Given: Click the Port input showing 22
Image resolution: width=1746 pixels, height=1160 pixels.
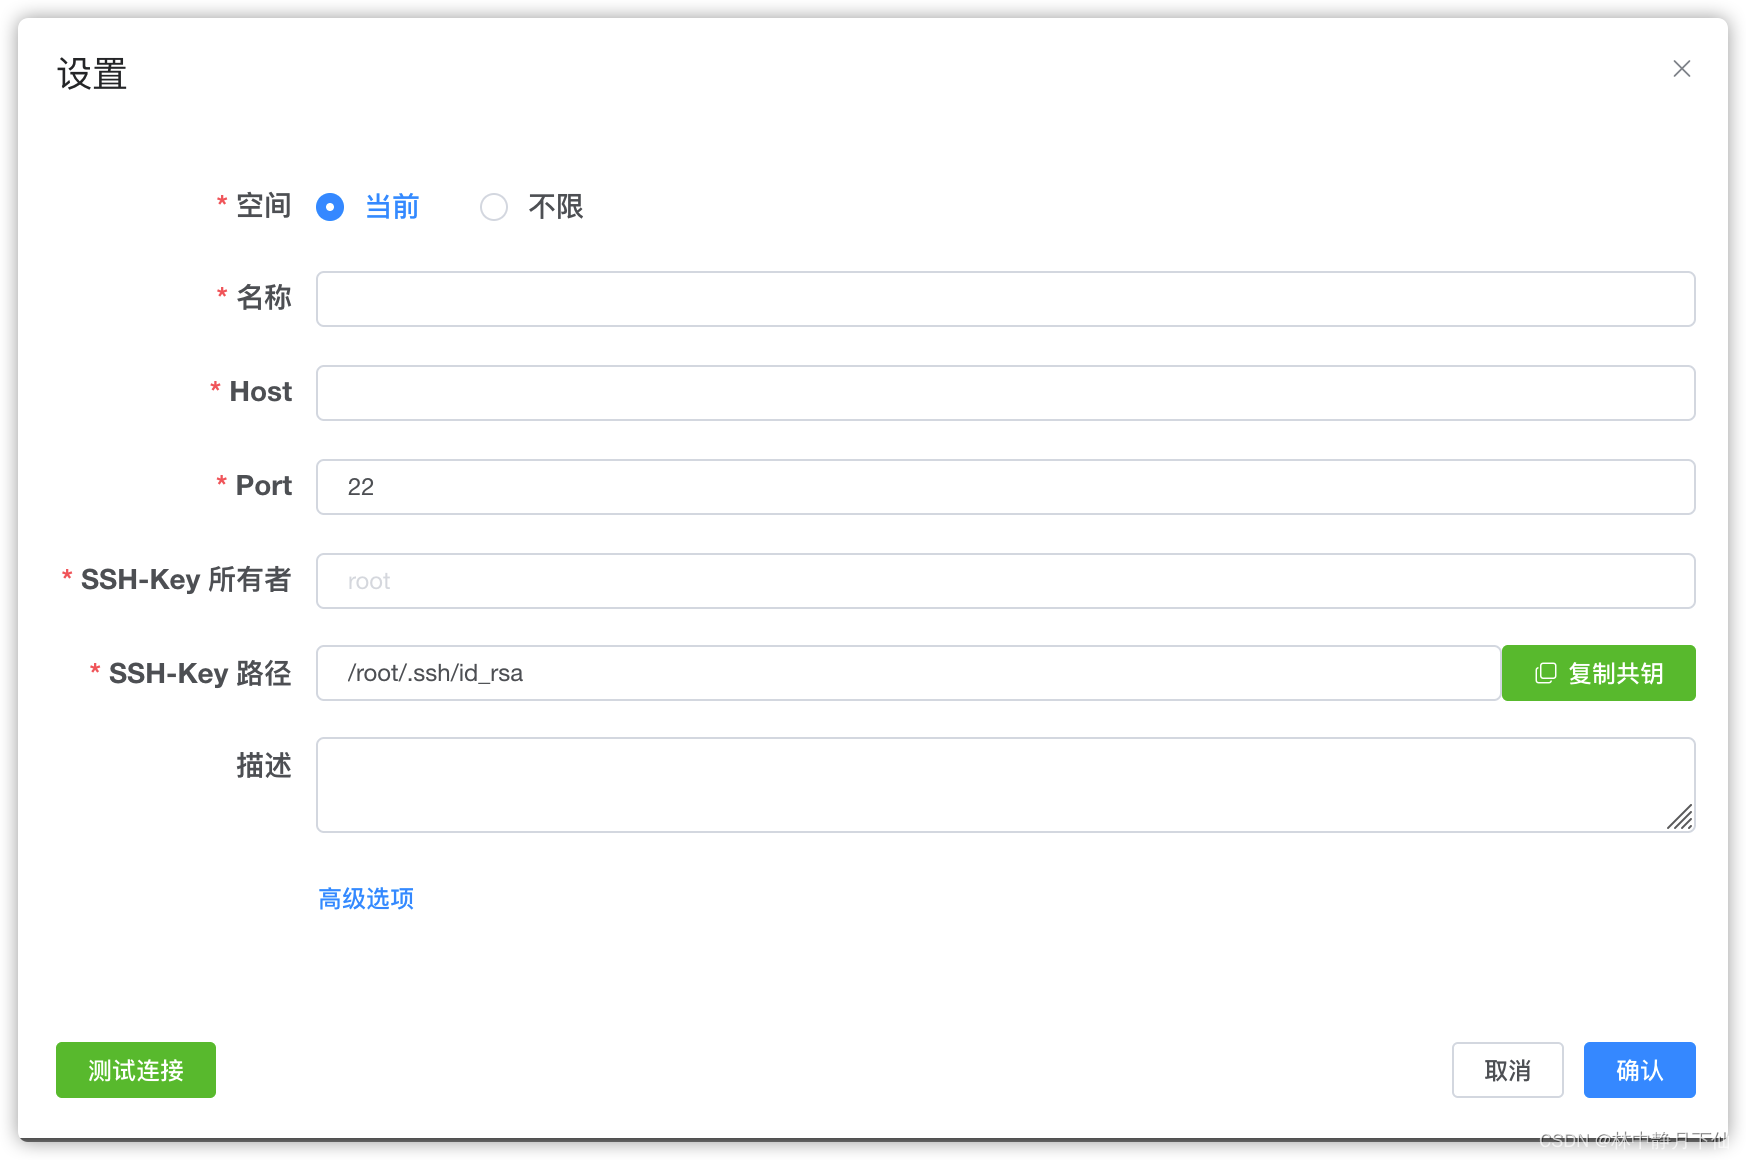Looking at the screenshot, I should (x=1004, y=486).
